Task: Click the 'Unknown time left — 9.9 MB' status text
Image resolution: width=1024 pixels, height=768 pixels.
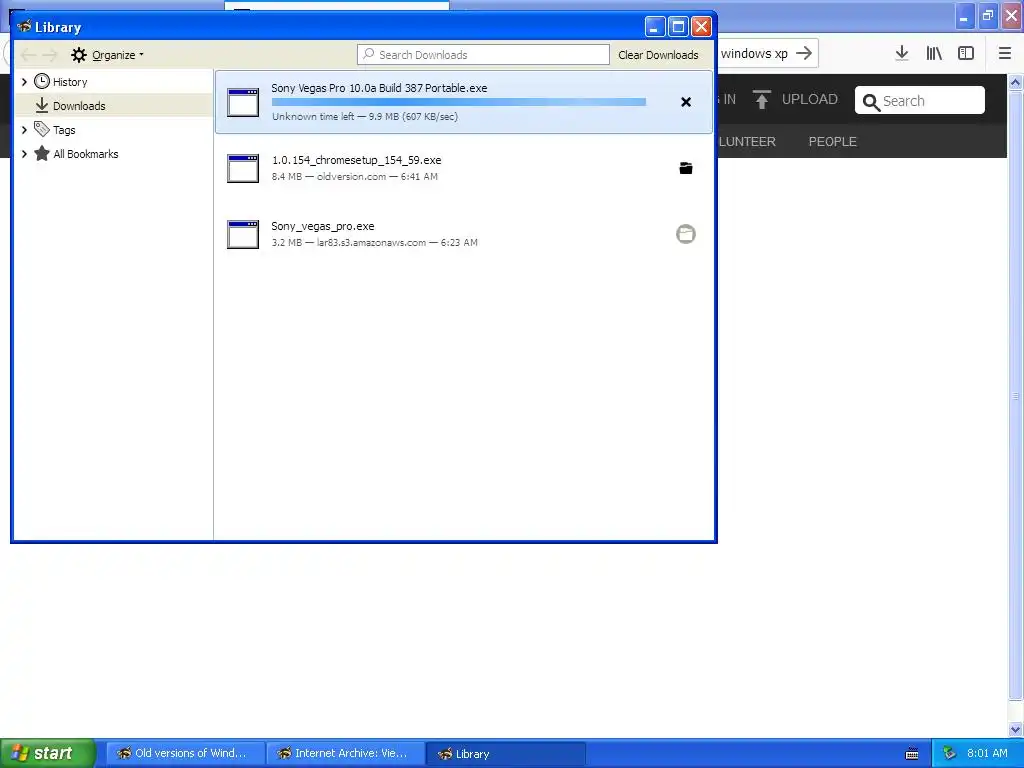Action: tap(365, 116)
